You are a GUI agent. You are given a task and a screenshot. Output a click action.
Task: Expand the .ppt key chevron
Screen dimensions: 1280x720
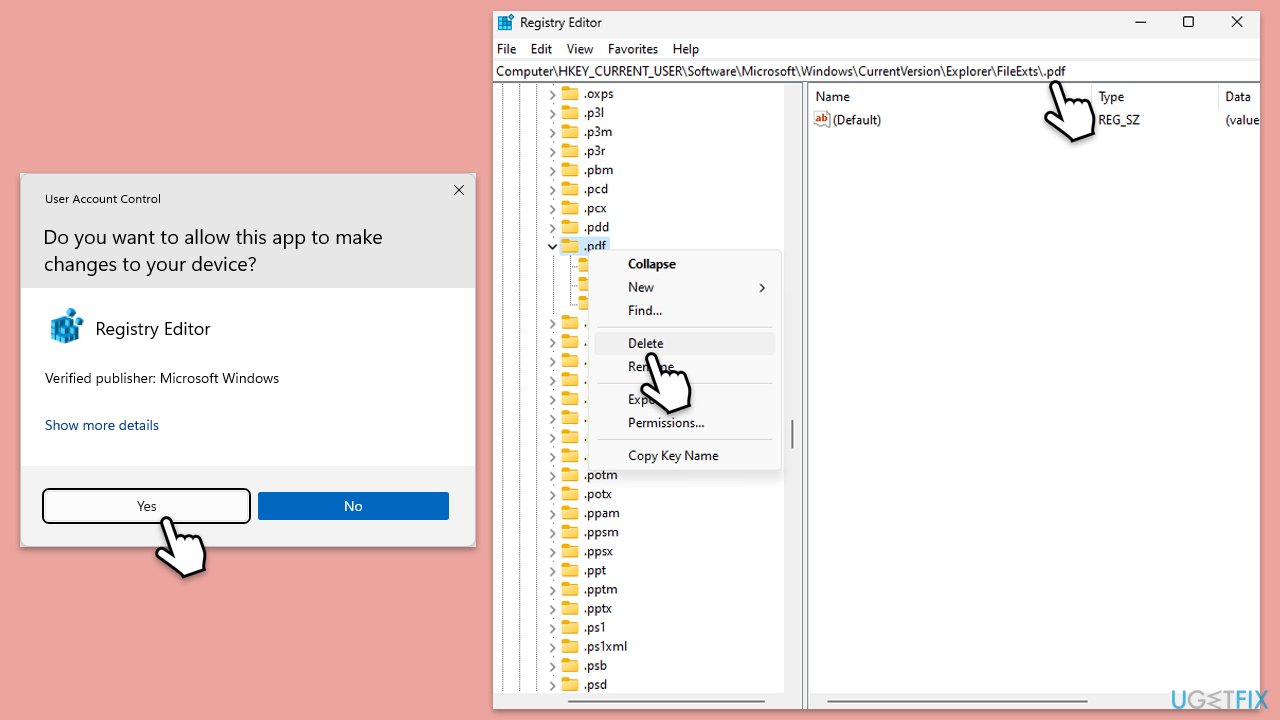tap(552, 570)
